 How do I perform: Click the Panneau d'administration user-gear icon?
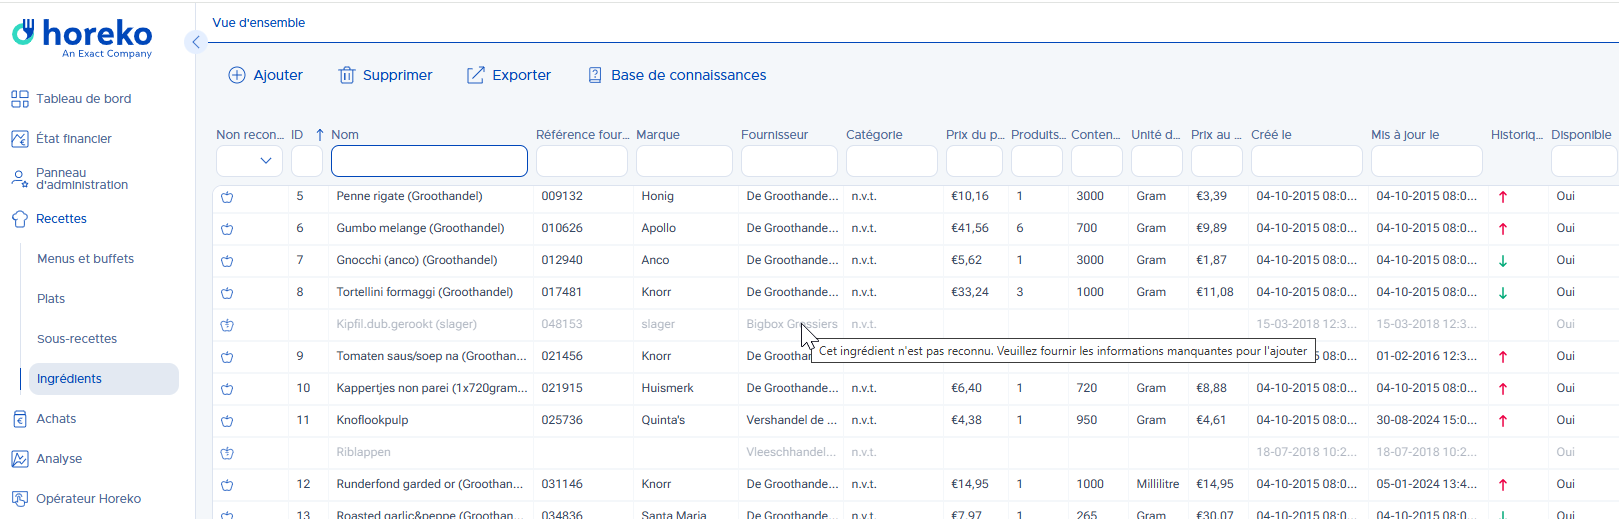pyautogui.click(x=20, y=179)
